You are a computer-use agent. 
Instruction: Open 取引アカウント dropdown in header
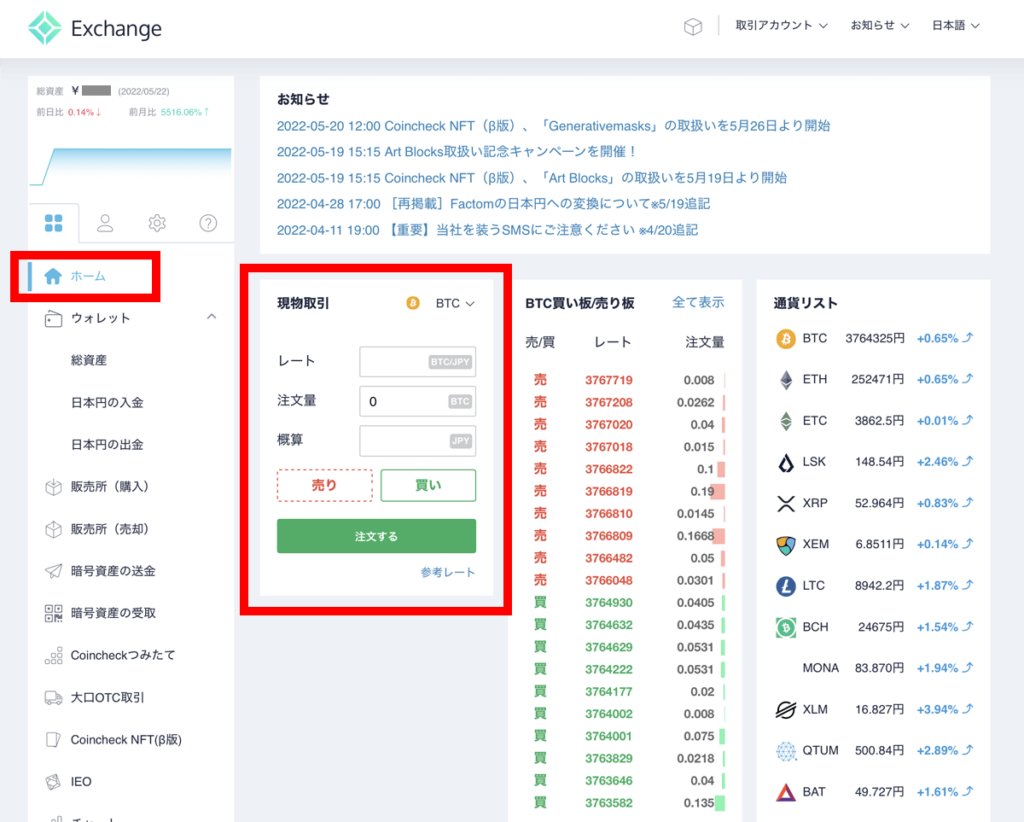[x=782, y=25]
